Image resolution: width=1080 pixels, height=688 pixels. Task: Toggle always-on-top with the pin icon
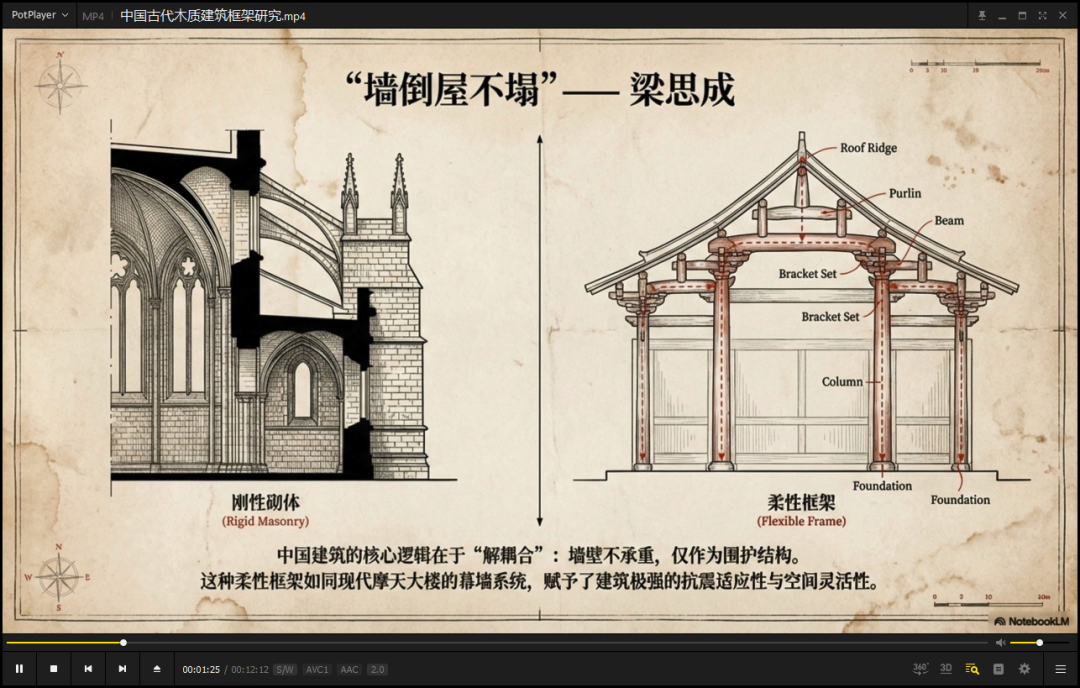(982, 15)
